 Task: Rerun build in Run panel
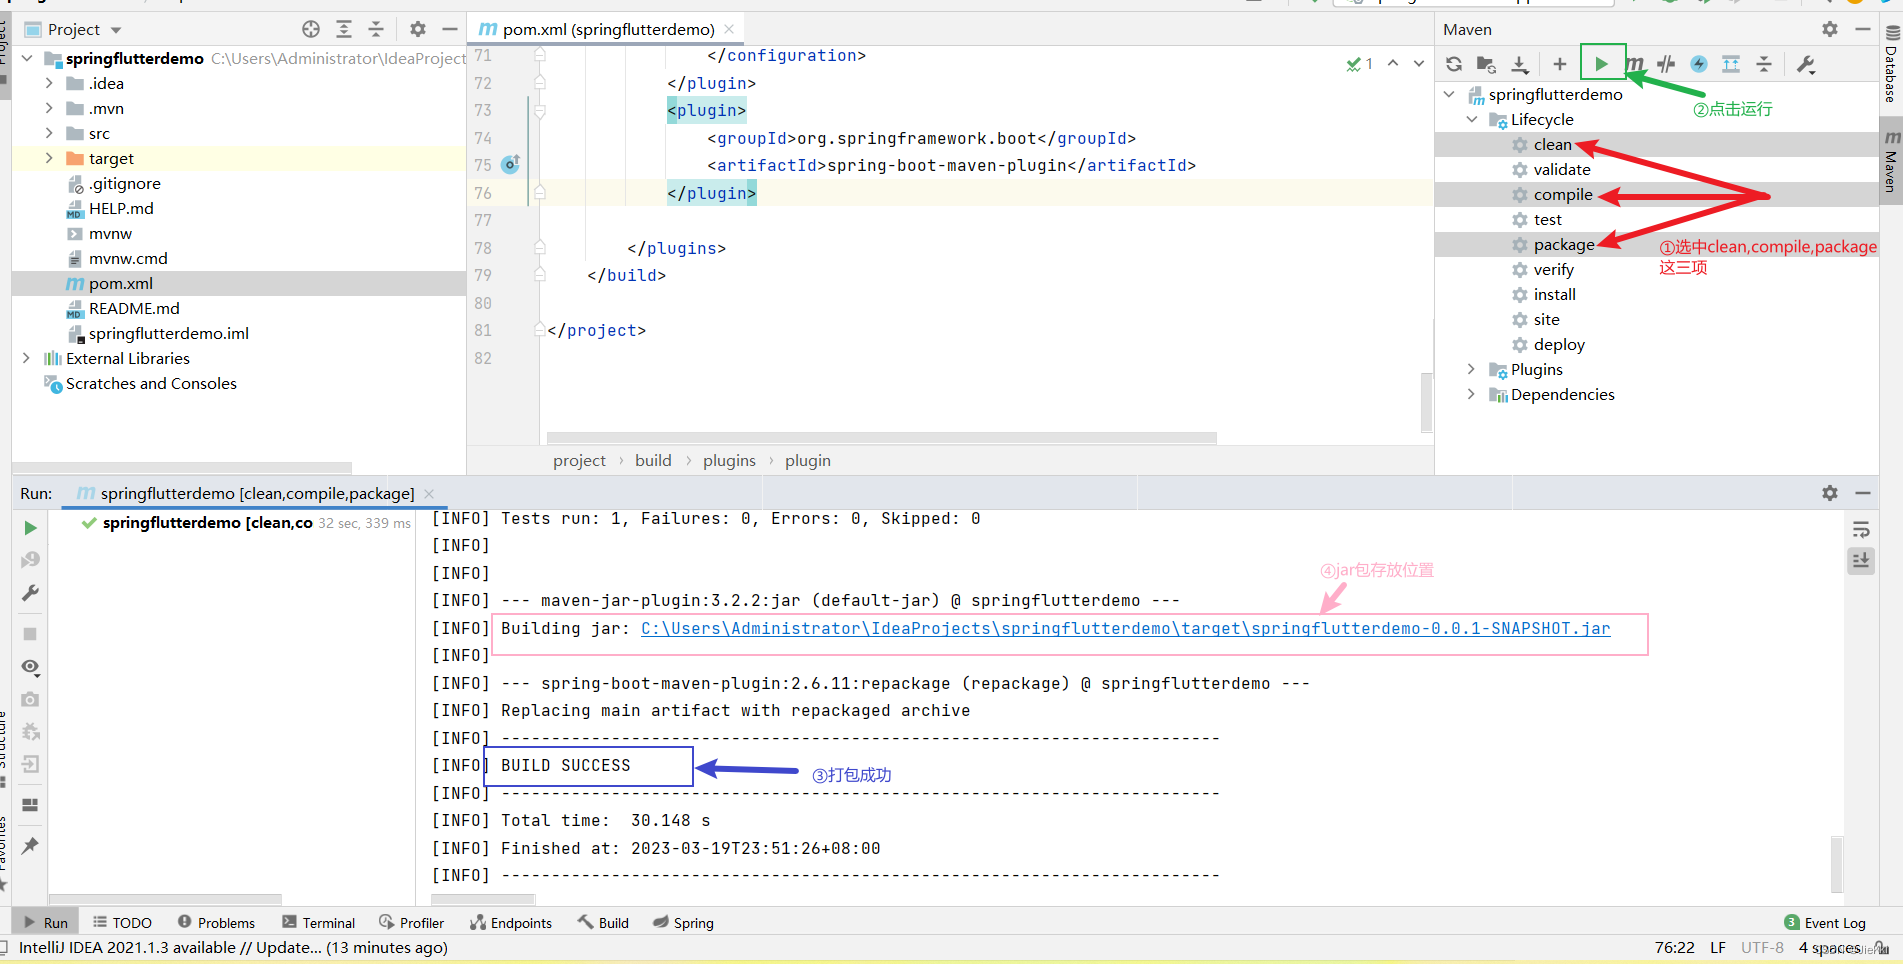(x=30, y=527)
